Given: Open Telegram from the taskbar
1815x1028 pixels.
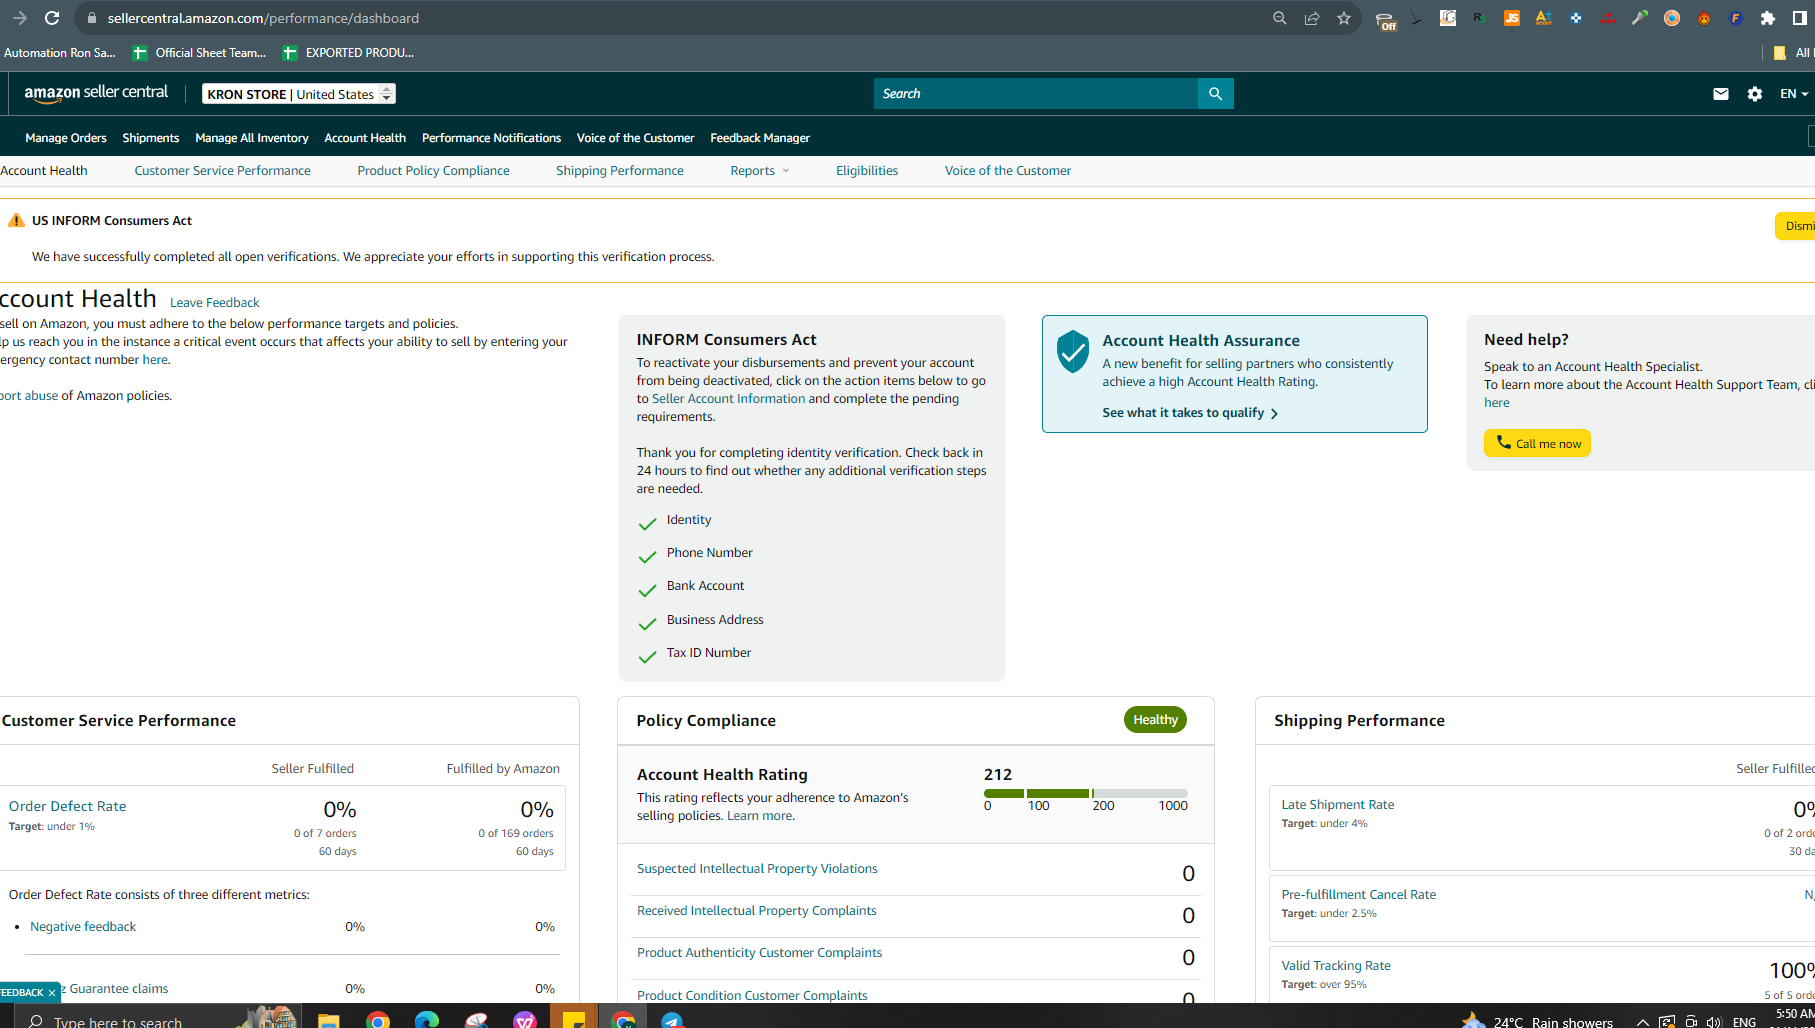Looking at the screenshot, I should 672,1020.
